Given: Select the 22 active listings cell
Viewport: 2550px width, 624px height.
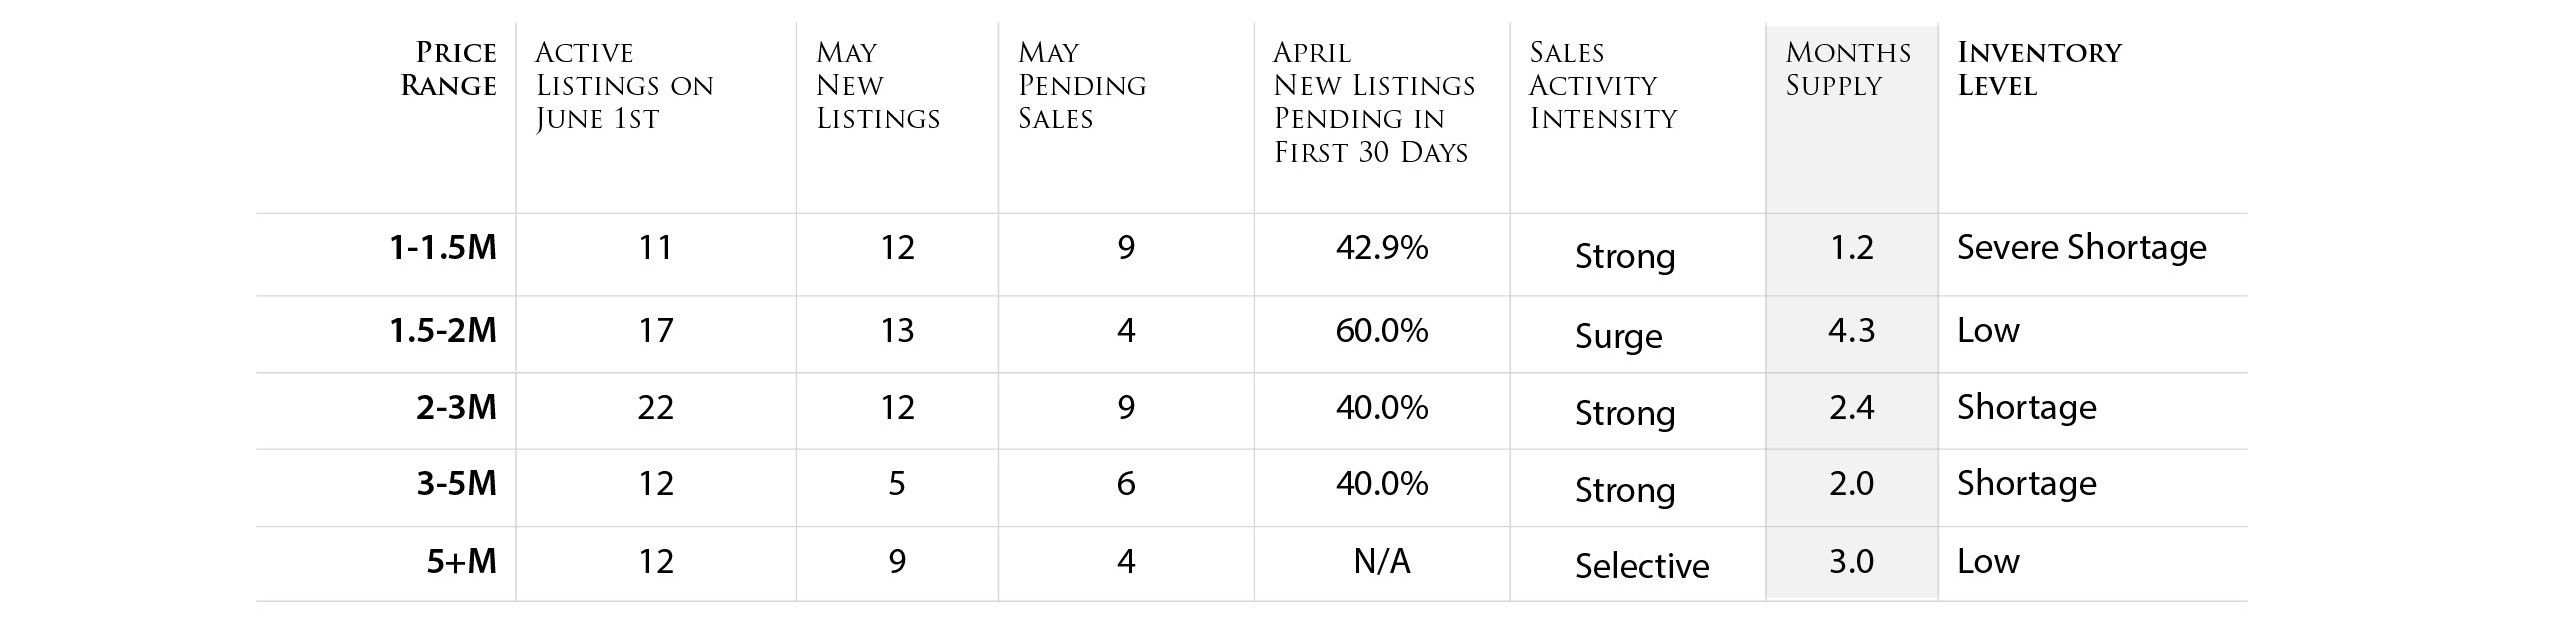Looking at the screenshot, I should tap(656, 407).
